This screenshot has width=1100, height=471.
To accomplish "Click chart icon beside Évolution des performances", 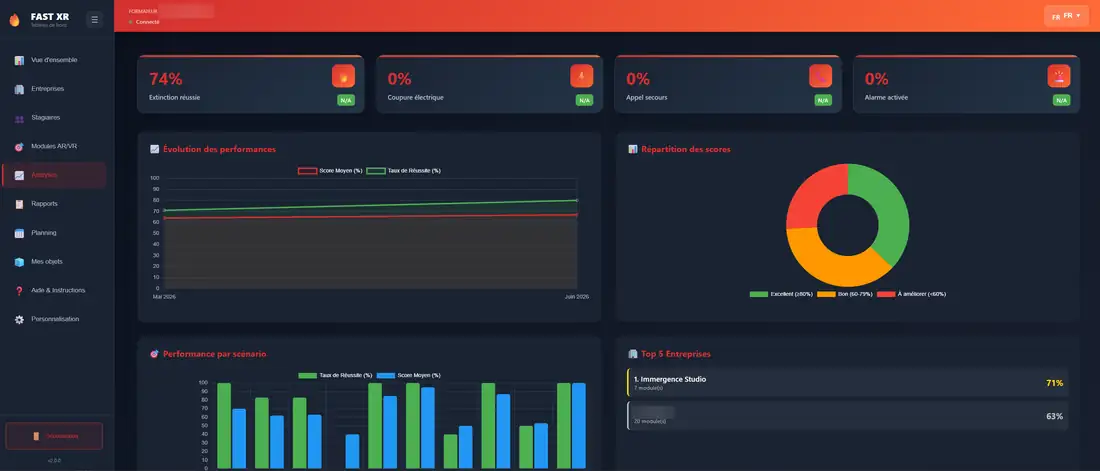I will pyautogui.click(x=154, y=149).
